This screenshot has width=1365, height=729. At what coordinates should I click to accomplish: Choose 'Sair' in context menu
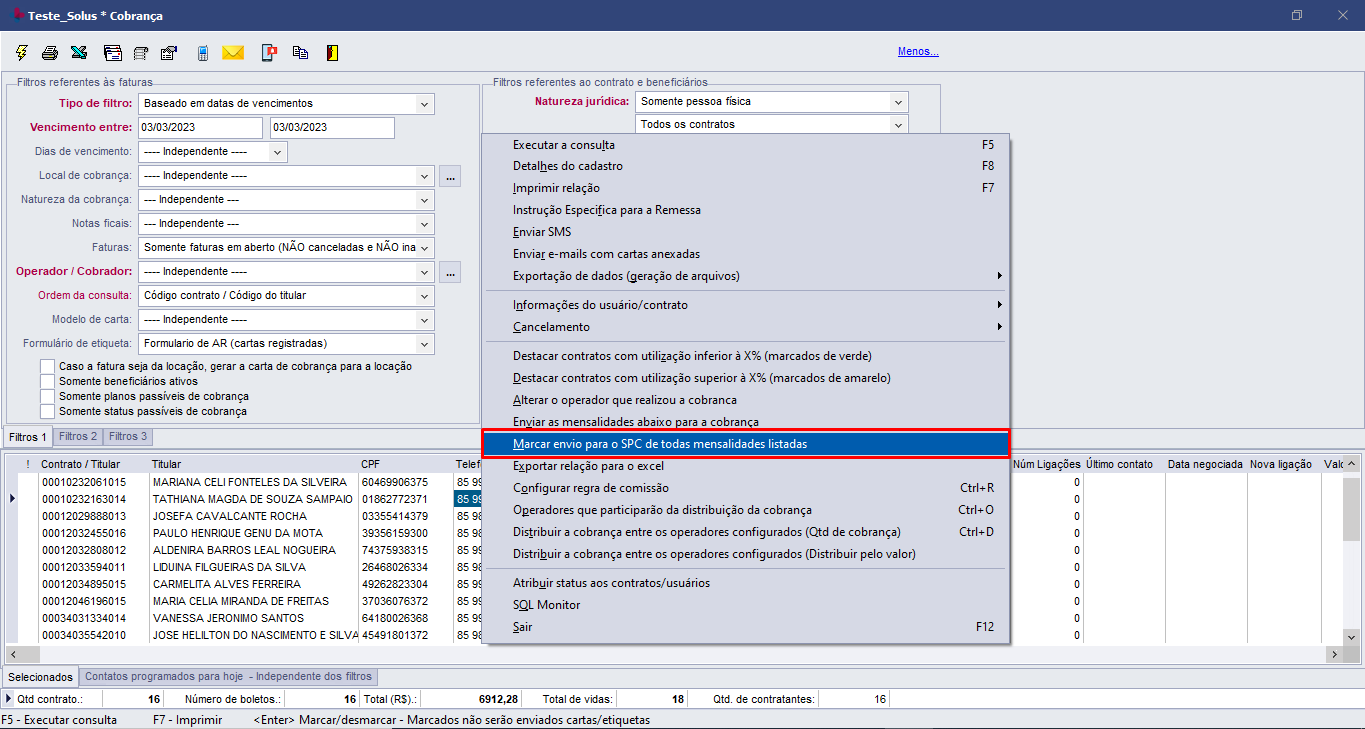pyautogui.click(x=746, y=627)
